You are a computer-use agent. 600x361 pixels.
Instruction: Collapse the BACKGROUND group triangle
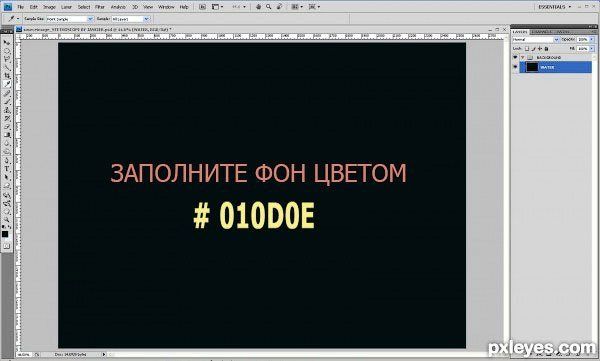tap(523, 57)
